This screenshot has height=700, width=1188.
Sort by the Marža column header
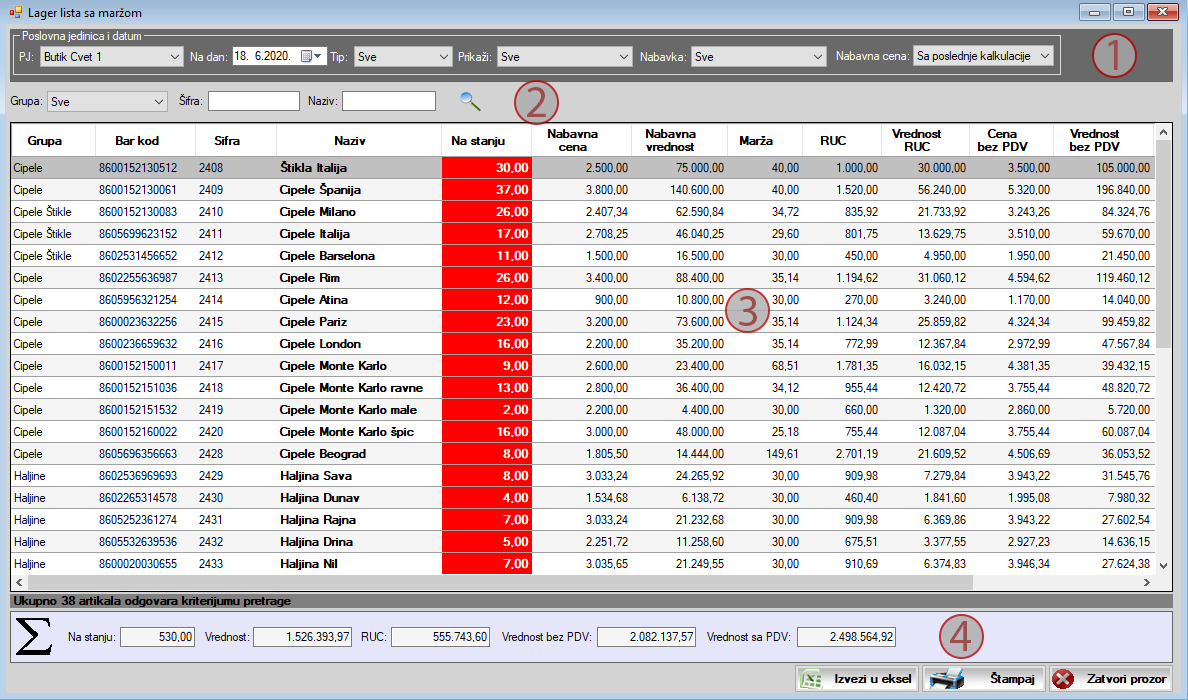(764, 141)
